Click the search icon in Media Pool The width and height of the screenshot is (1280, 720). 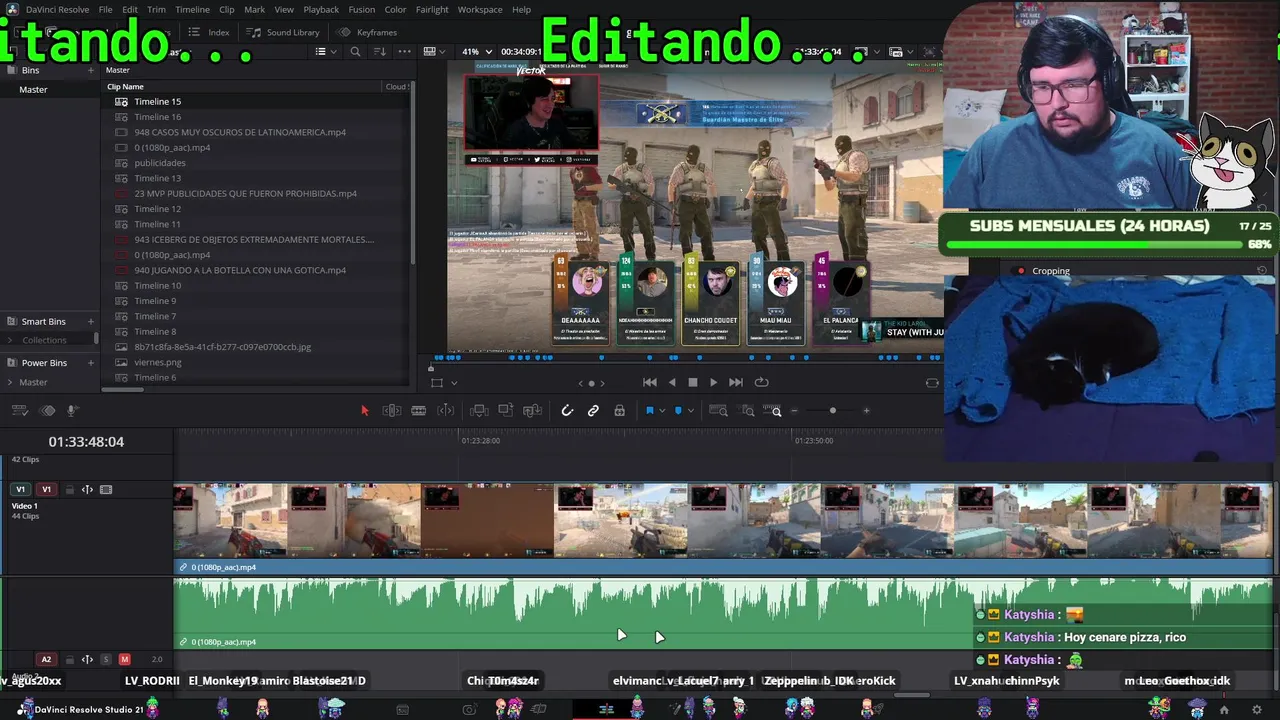[355, 52]
